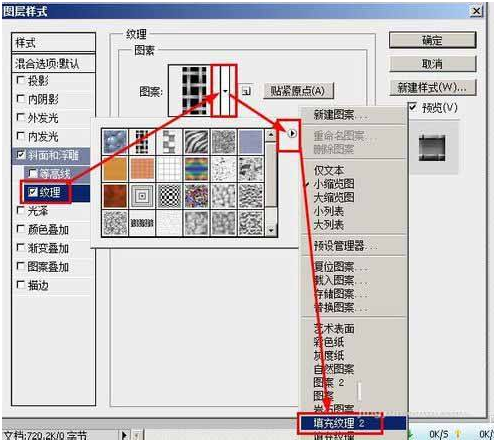
Task: Click the 新建样式(W)... button
Action: click(433, 88)
